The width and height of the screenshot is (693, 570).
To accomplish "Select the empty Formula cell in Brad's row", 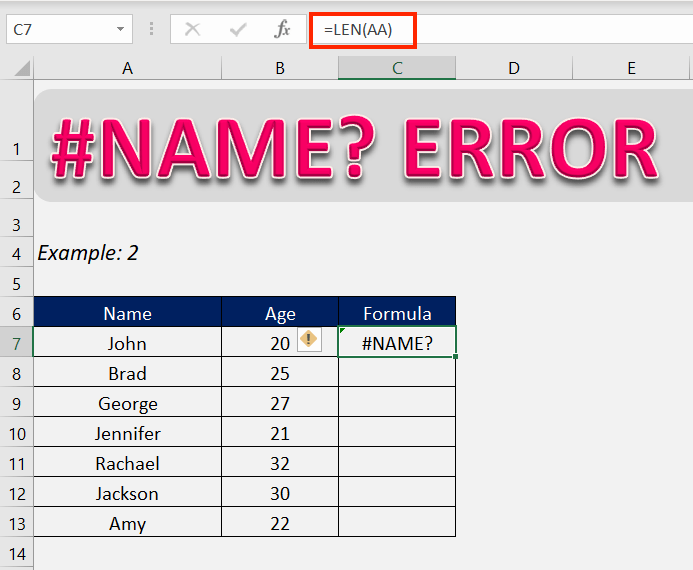I will [397, 372].
